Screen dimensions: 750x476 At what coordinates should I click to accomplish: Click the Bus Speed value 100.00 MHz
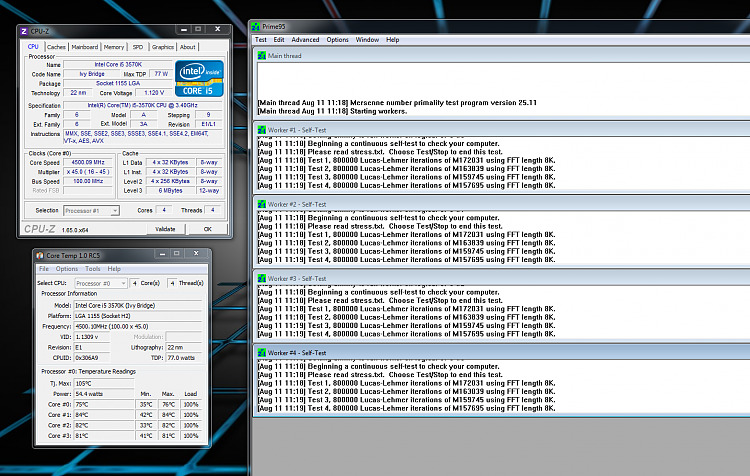pos(88,181)
